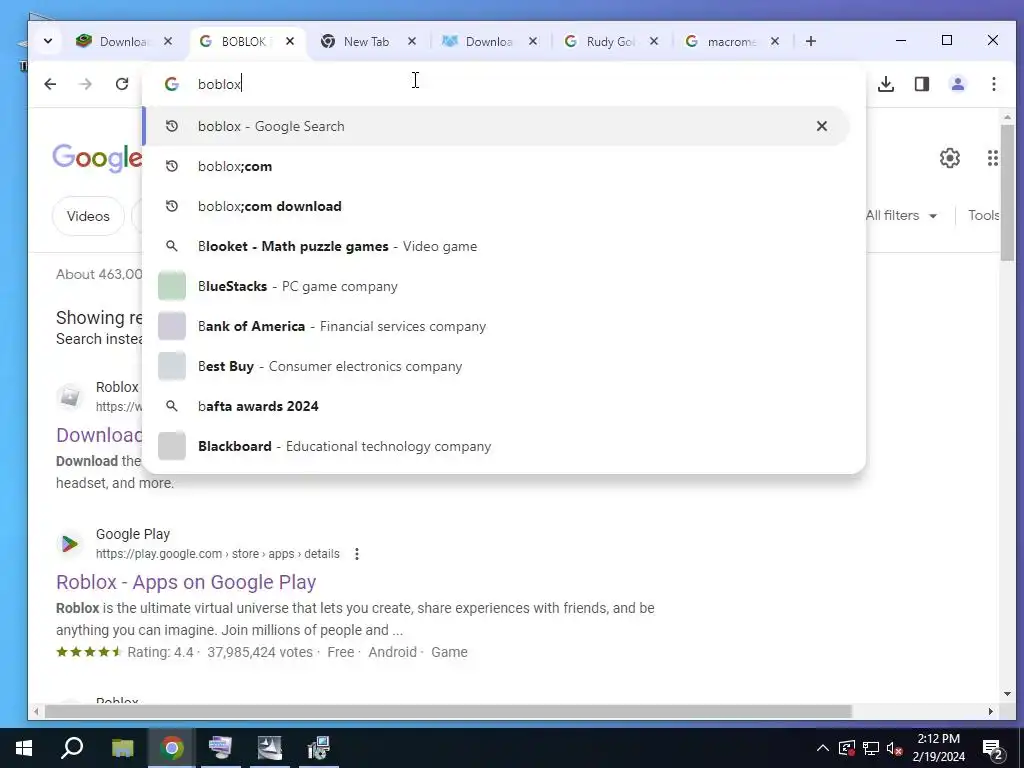Open Windows taskbar search
Viewport: 1024px width, 768px height.
point(72,748)
